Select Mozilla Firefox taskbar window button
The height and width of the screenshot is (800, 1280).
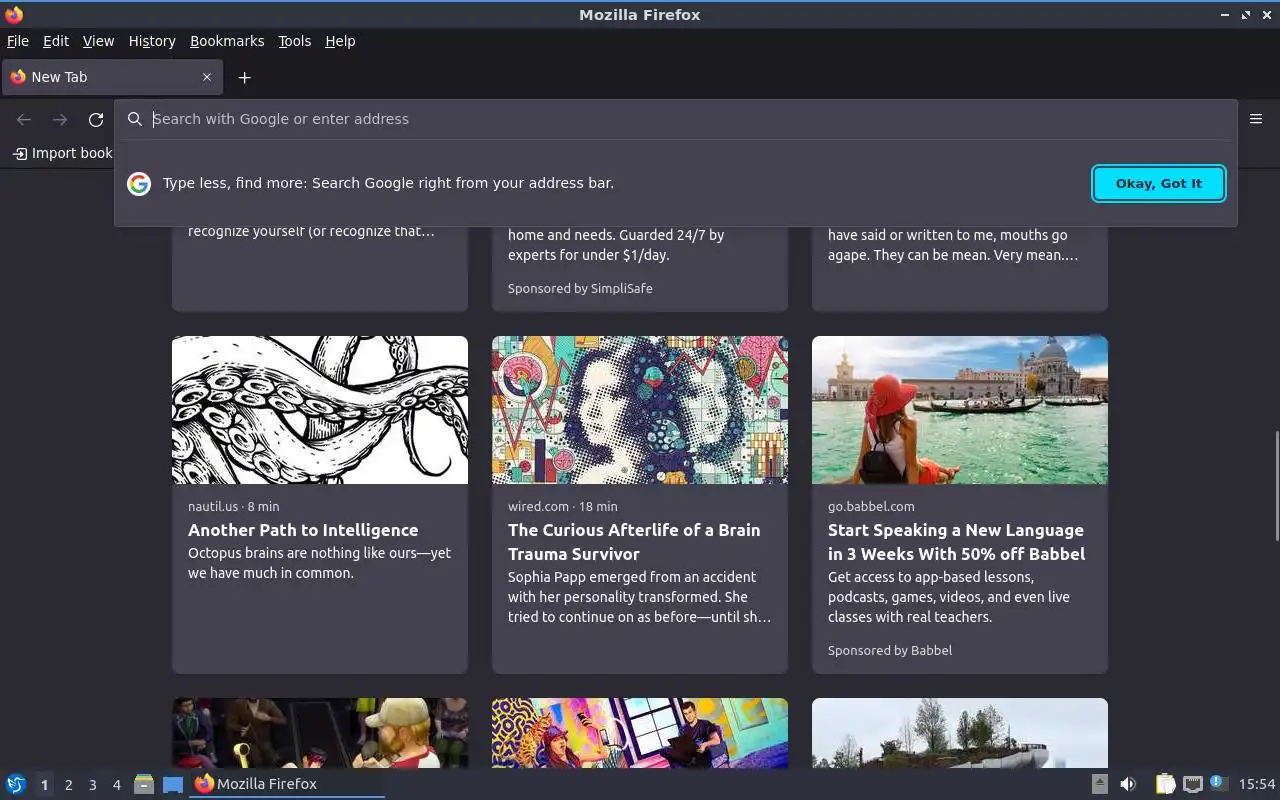(287, 784)
